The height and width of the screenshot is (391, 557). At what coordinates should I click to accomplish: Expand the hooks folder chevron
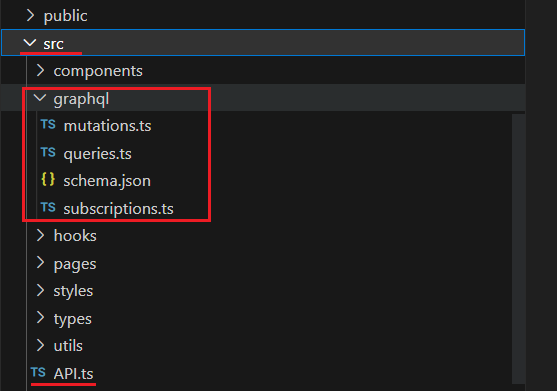40,235
